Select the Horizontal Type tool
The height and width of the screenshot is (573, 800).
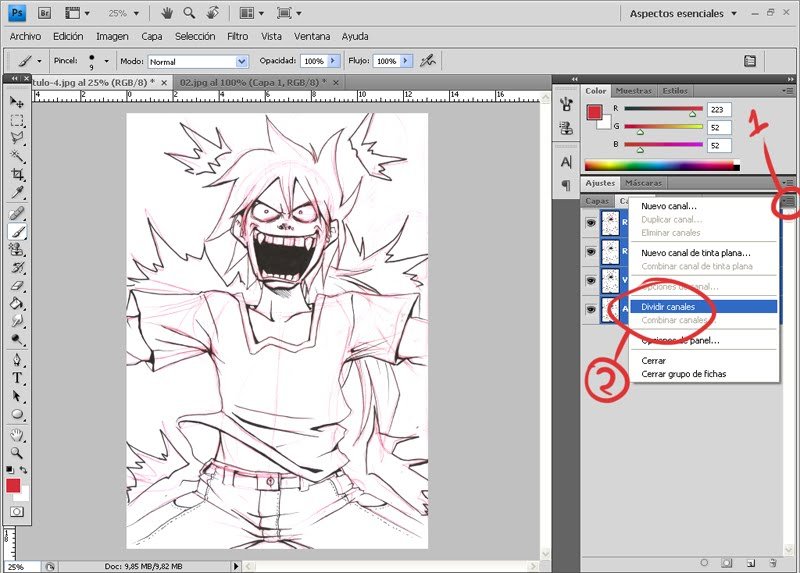[x=17, y=379]
